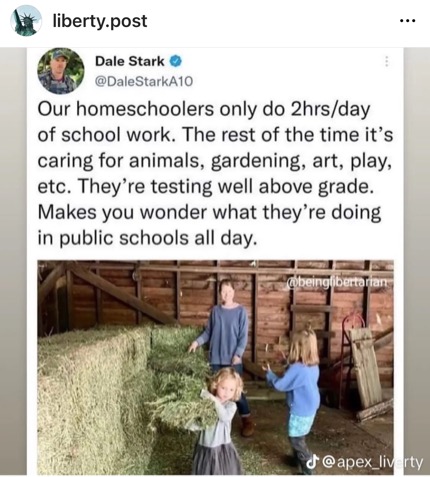430x477 pixels.
Task: Click the blue verified badge
Action: (x=176, y=61)
